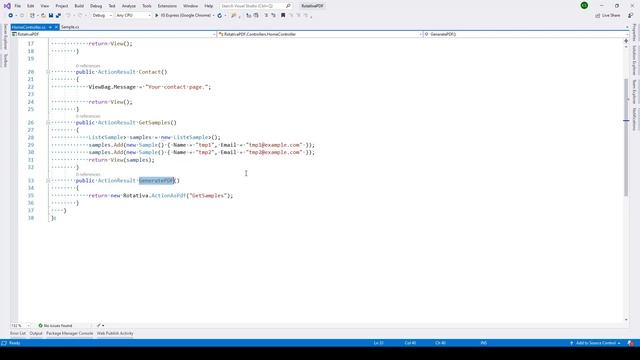640x360 pixels.
Task: Collapse the Contact method outline
Action: [x=48, y=72]
